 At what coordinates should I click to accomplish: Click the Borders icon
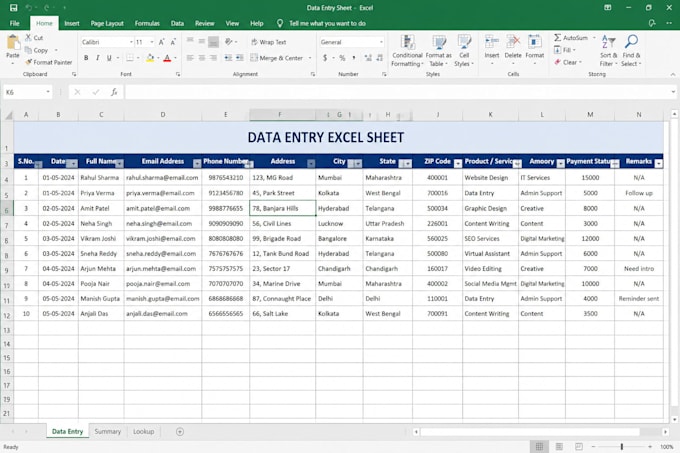click(x=130, y=58)
